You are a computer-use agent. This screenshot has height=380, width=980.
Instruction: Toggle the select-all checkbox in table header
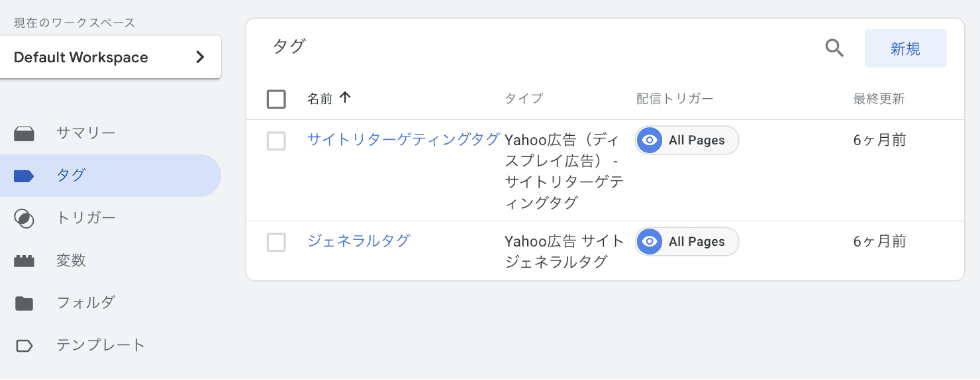click(x=276, y=99)
